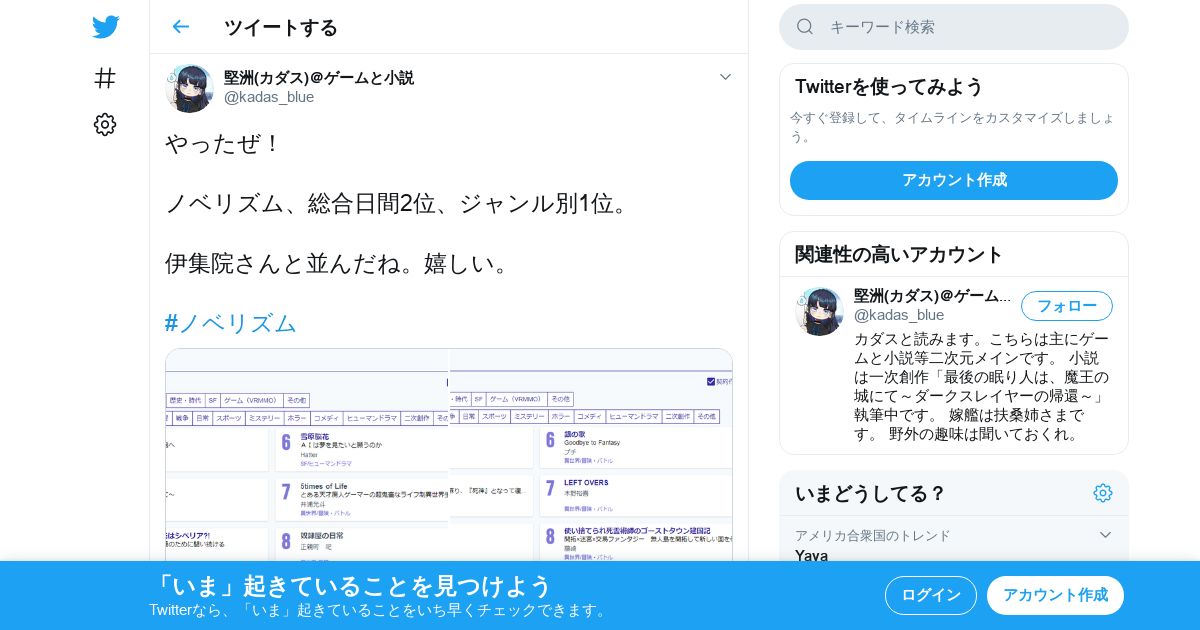The image size is (1200, 630).
Task: Click the ツイートする page header
Action: [x=281, y=27]
